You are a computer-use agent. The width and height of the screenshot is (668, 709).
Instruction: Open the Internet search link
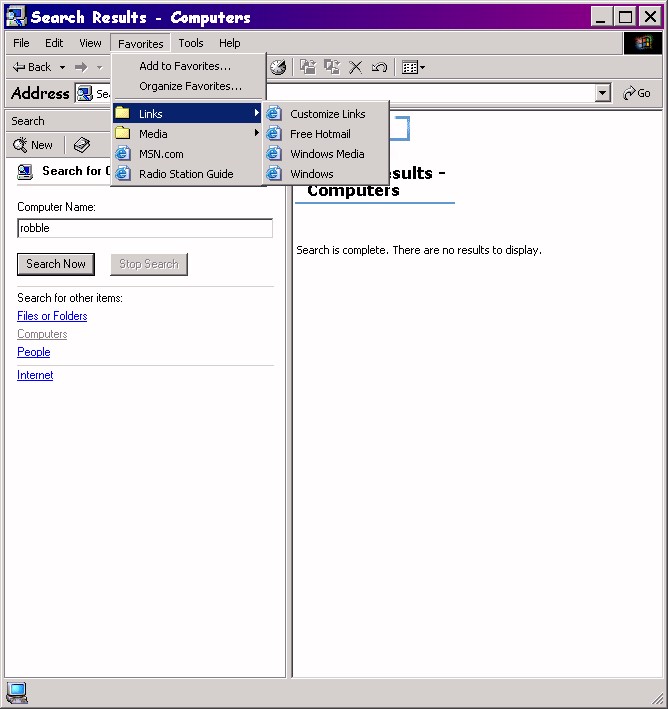[35, 375]
